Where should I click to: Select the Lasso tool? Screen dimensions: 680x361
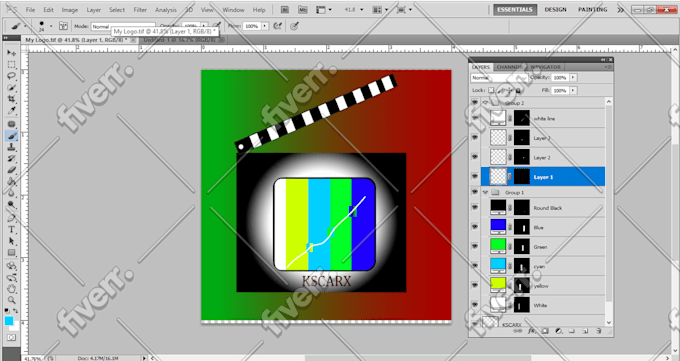coord(11,76)
